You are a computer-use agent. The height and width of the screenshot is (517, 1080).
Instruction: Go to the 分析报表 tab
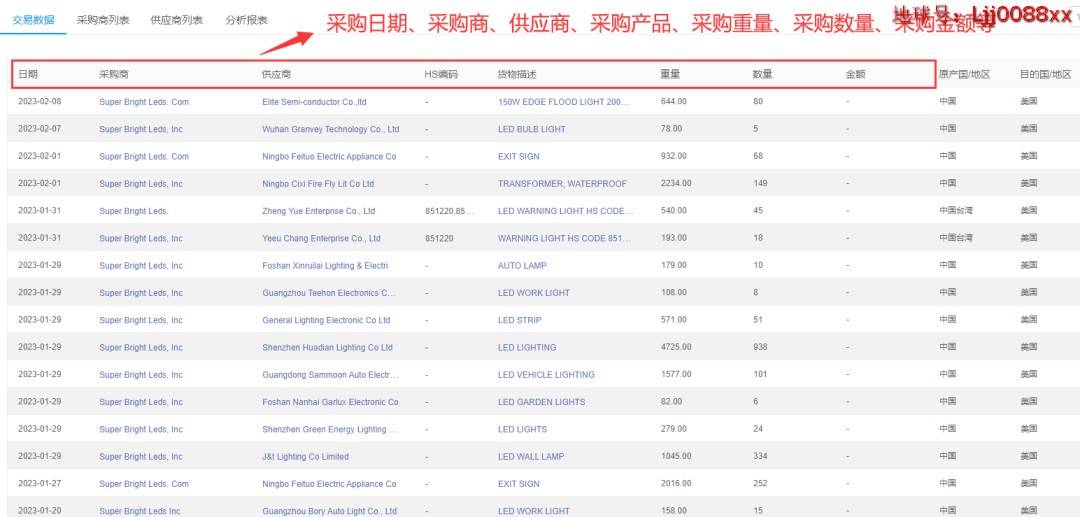click(x=246, y=20)
